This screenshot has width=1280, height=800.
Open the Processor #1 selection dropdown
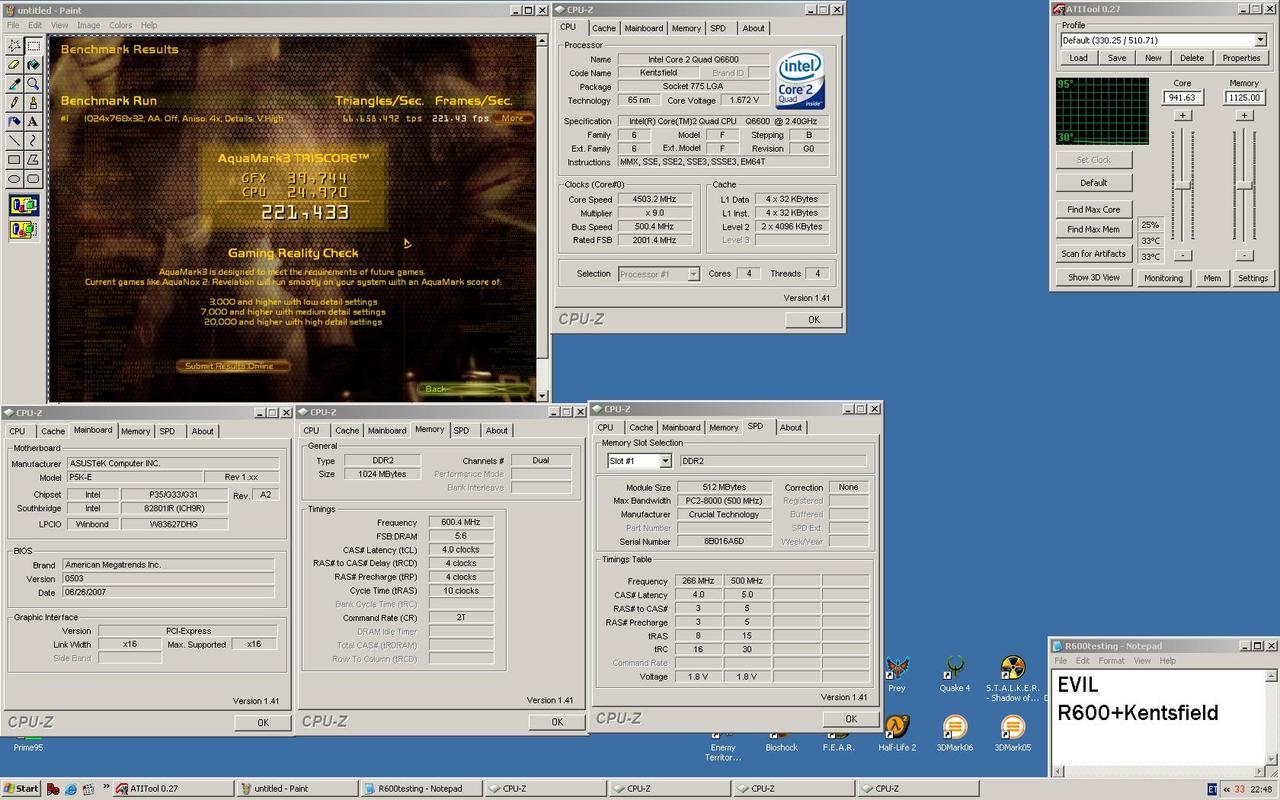(x=692, y=274)
